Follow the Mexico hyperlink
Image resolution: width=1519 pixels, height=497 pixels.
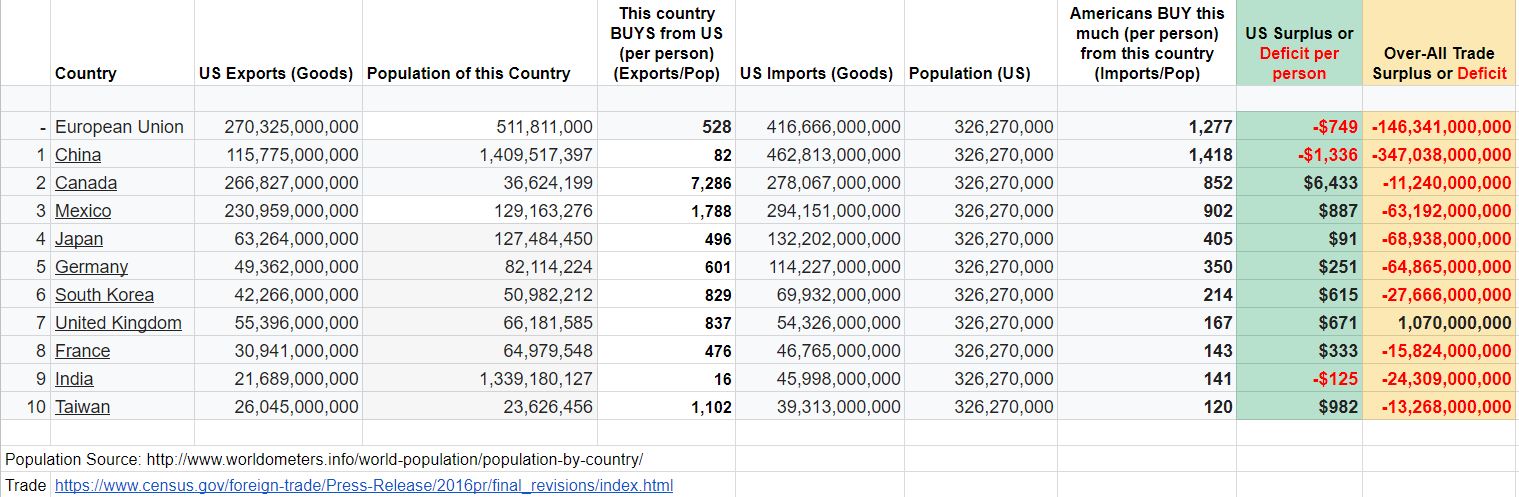(83, 211)
